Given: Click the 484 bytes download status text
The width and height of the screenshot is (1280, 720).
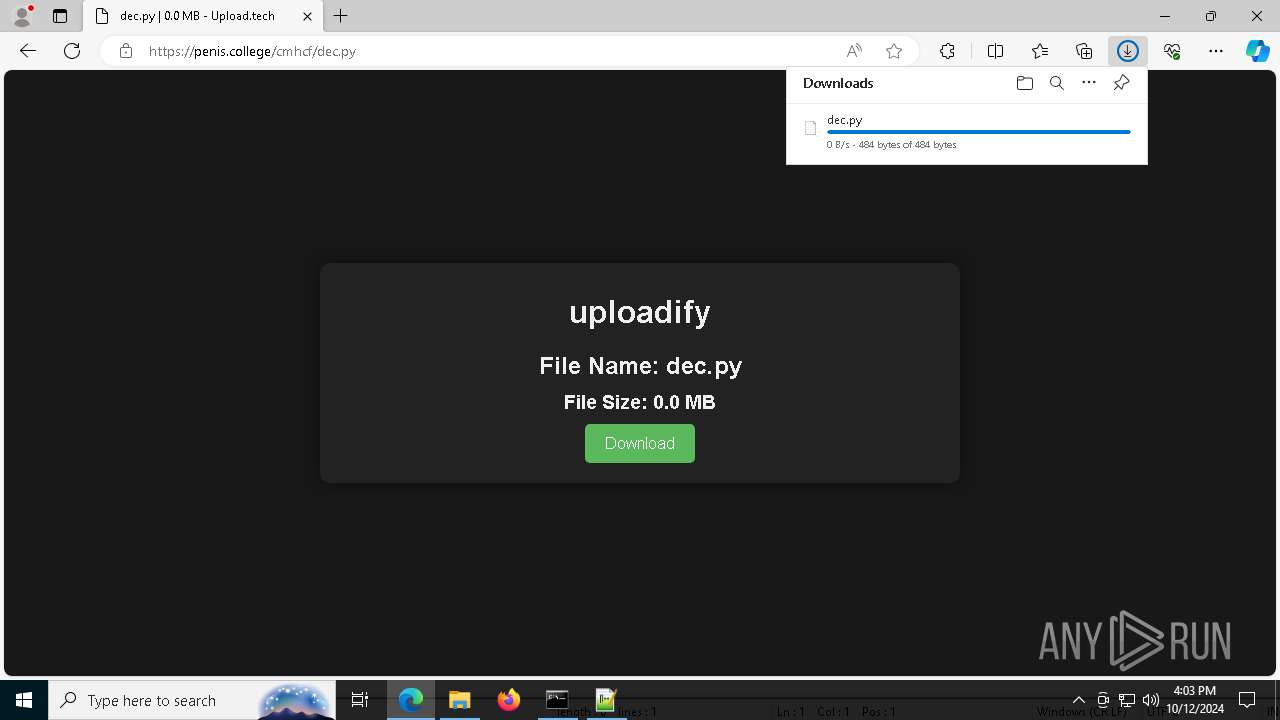Looking at the screenshot, I should pos(892,145).
